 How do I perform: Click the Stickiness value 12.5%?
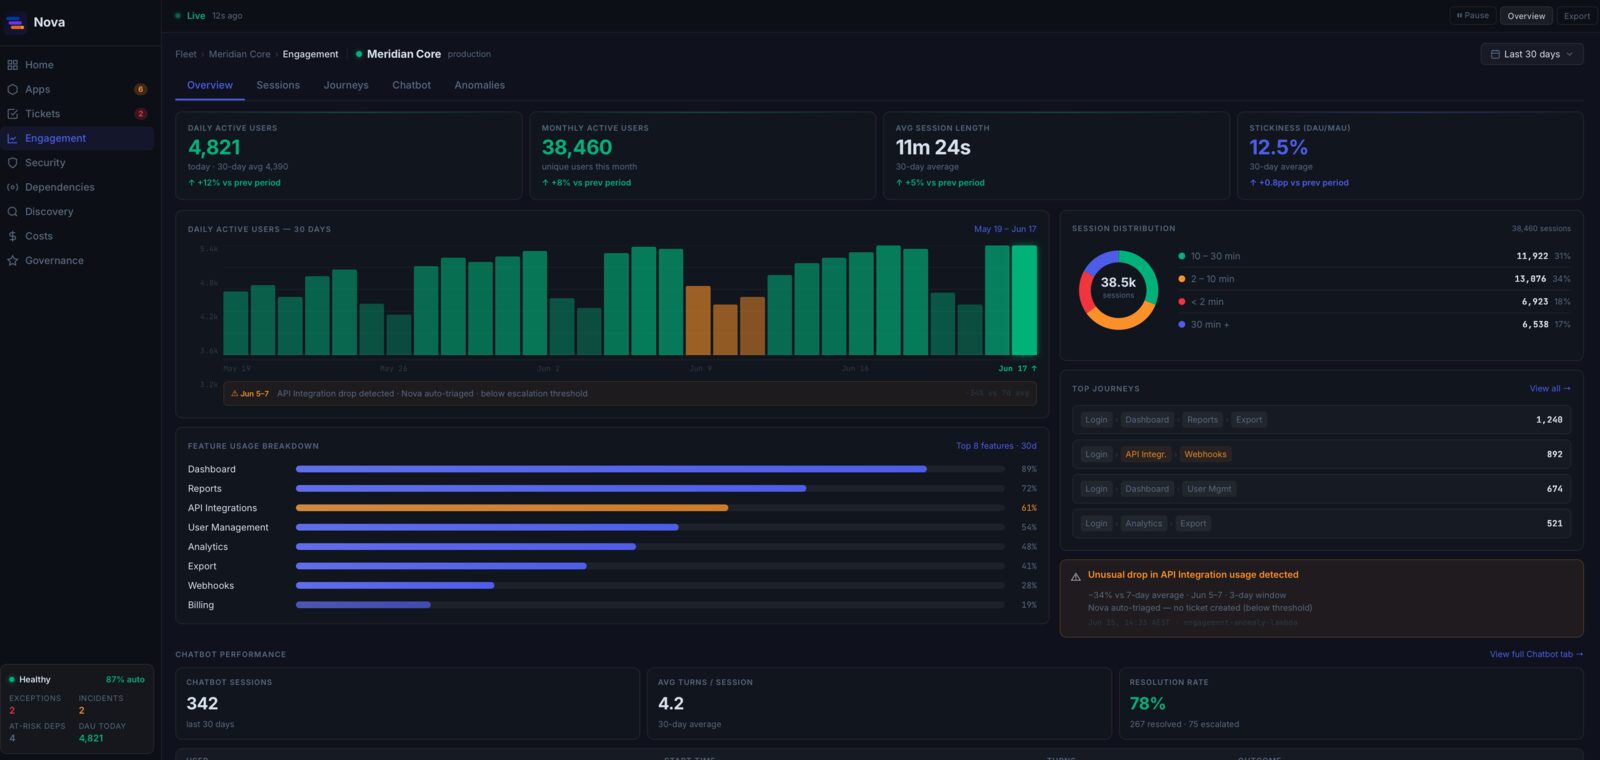pos(1278,148)
